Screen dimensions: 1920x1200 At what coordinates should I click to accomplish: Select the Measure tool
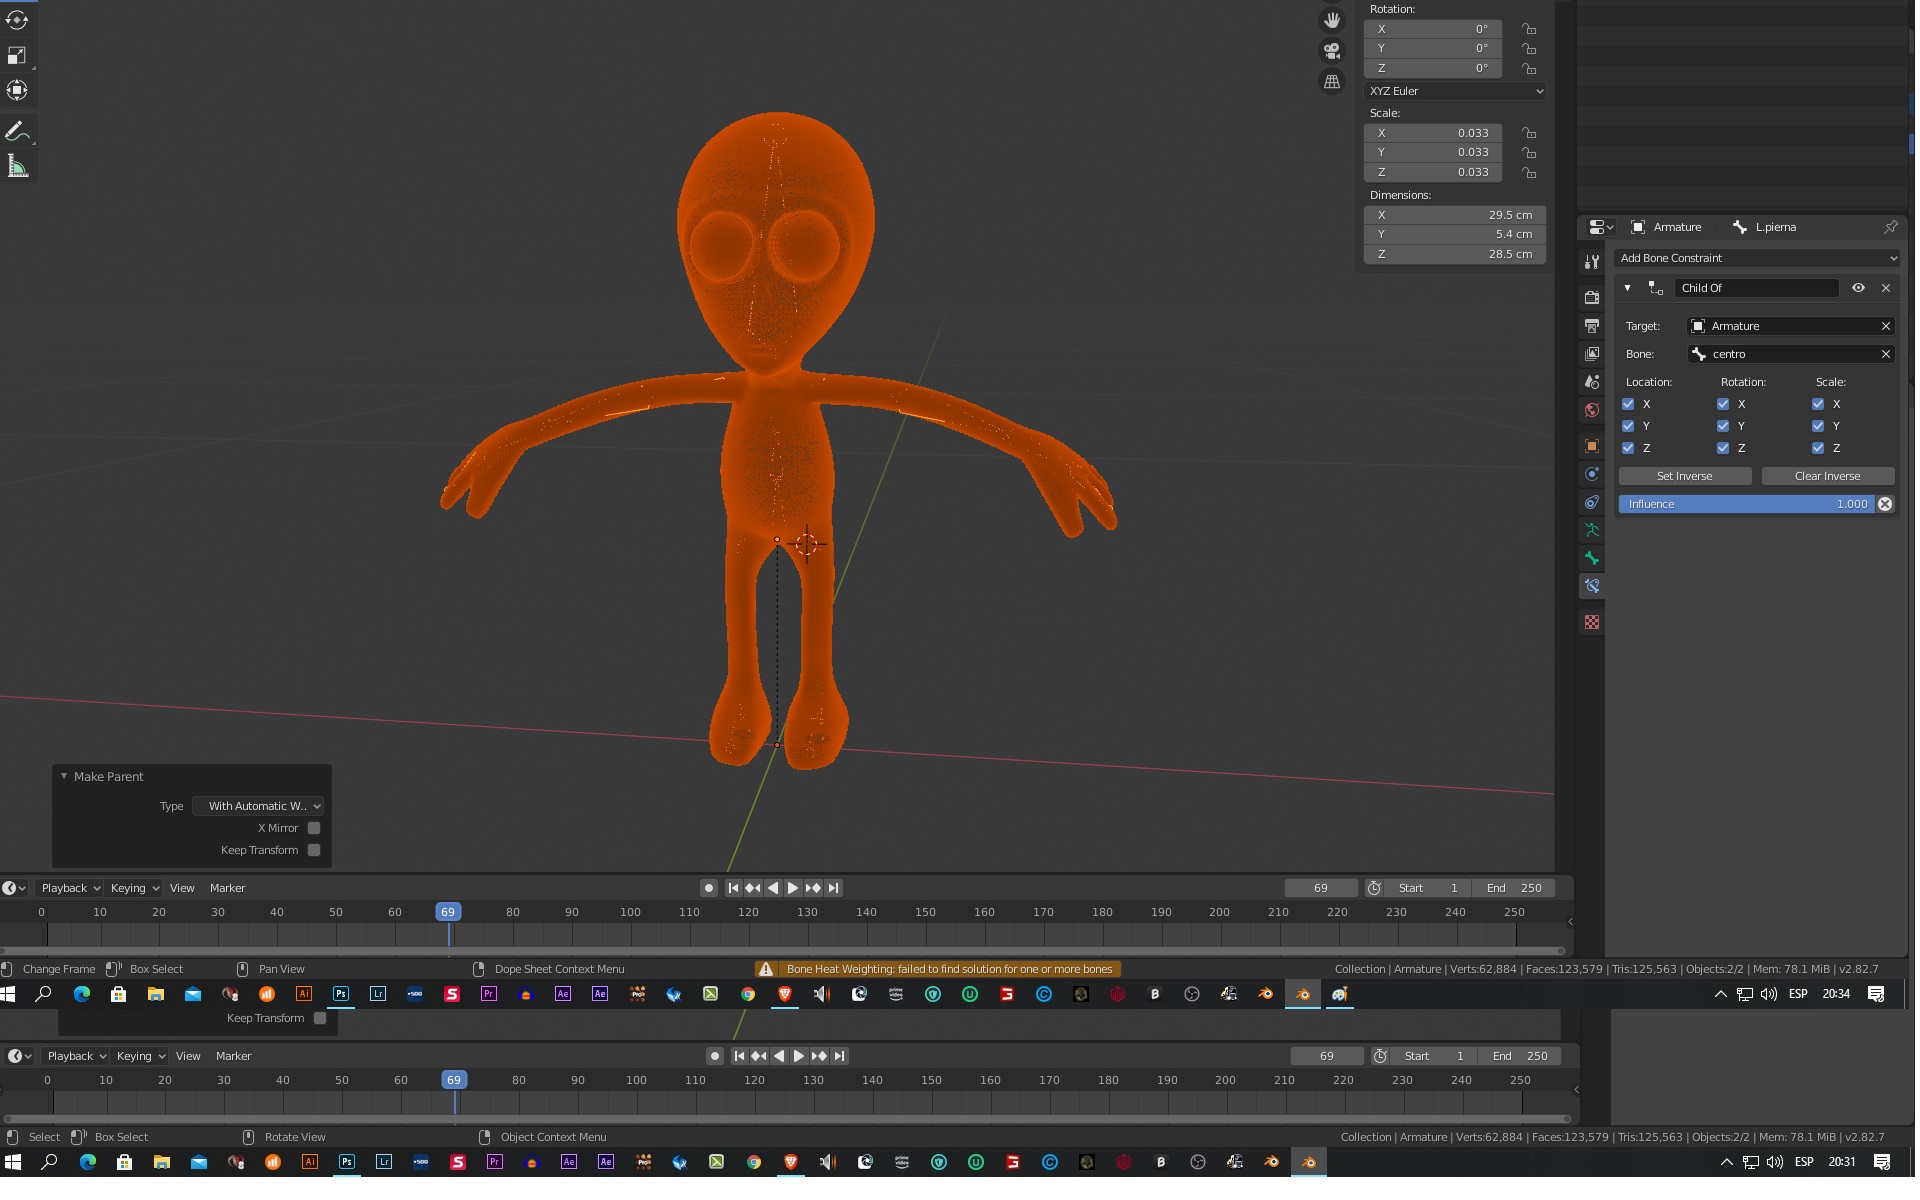[17, 167]
